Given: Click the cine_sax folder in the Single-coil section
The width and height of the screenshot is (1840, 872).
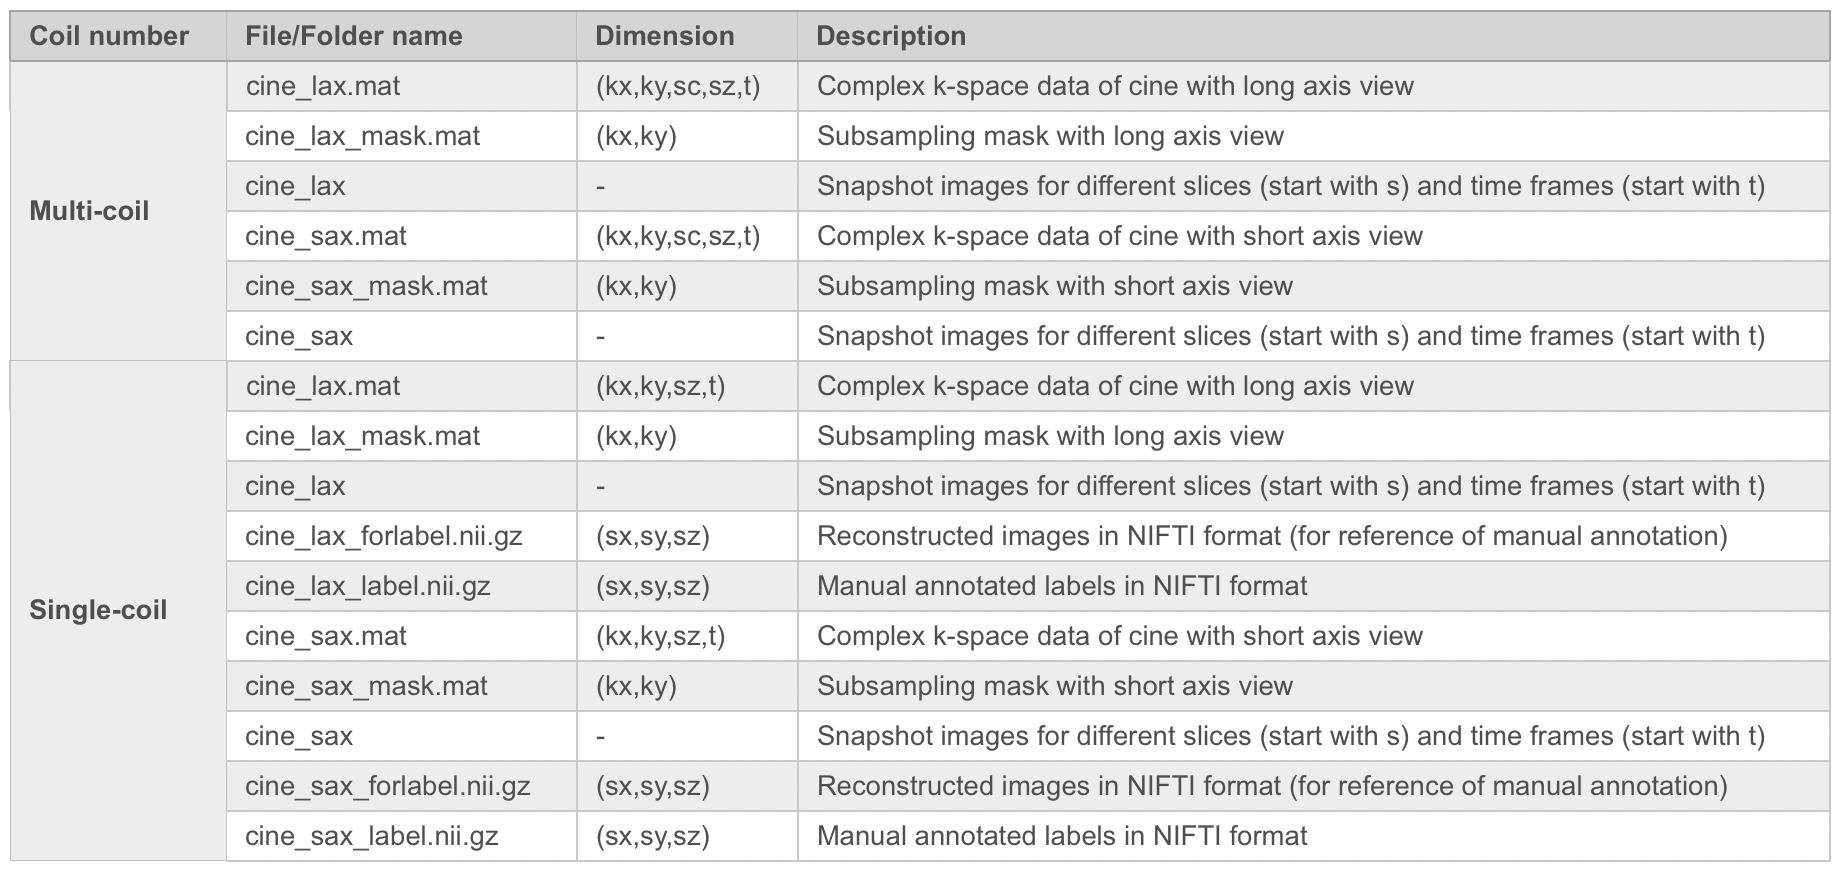Looking at the screenshot, I should click(299, 736).
